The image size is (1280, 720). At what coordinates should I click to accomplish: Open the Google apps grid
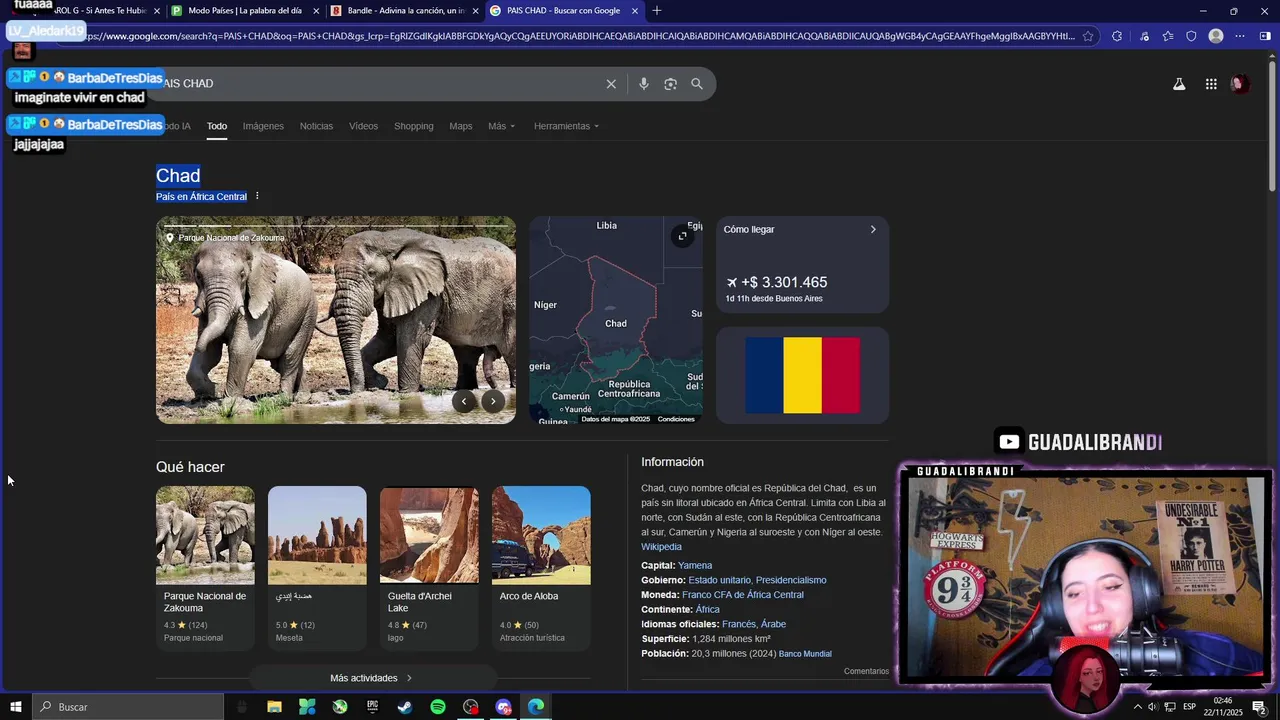(x=1211, y=84)
